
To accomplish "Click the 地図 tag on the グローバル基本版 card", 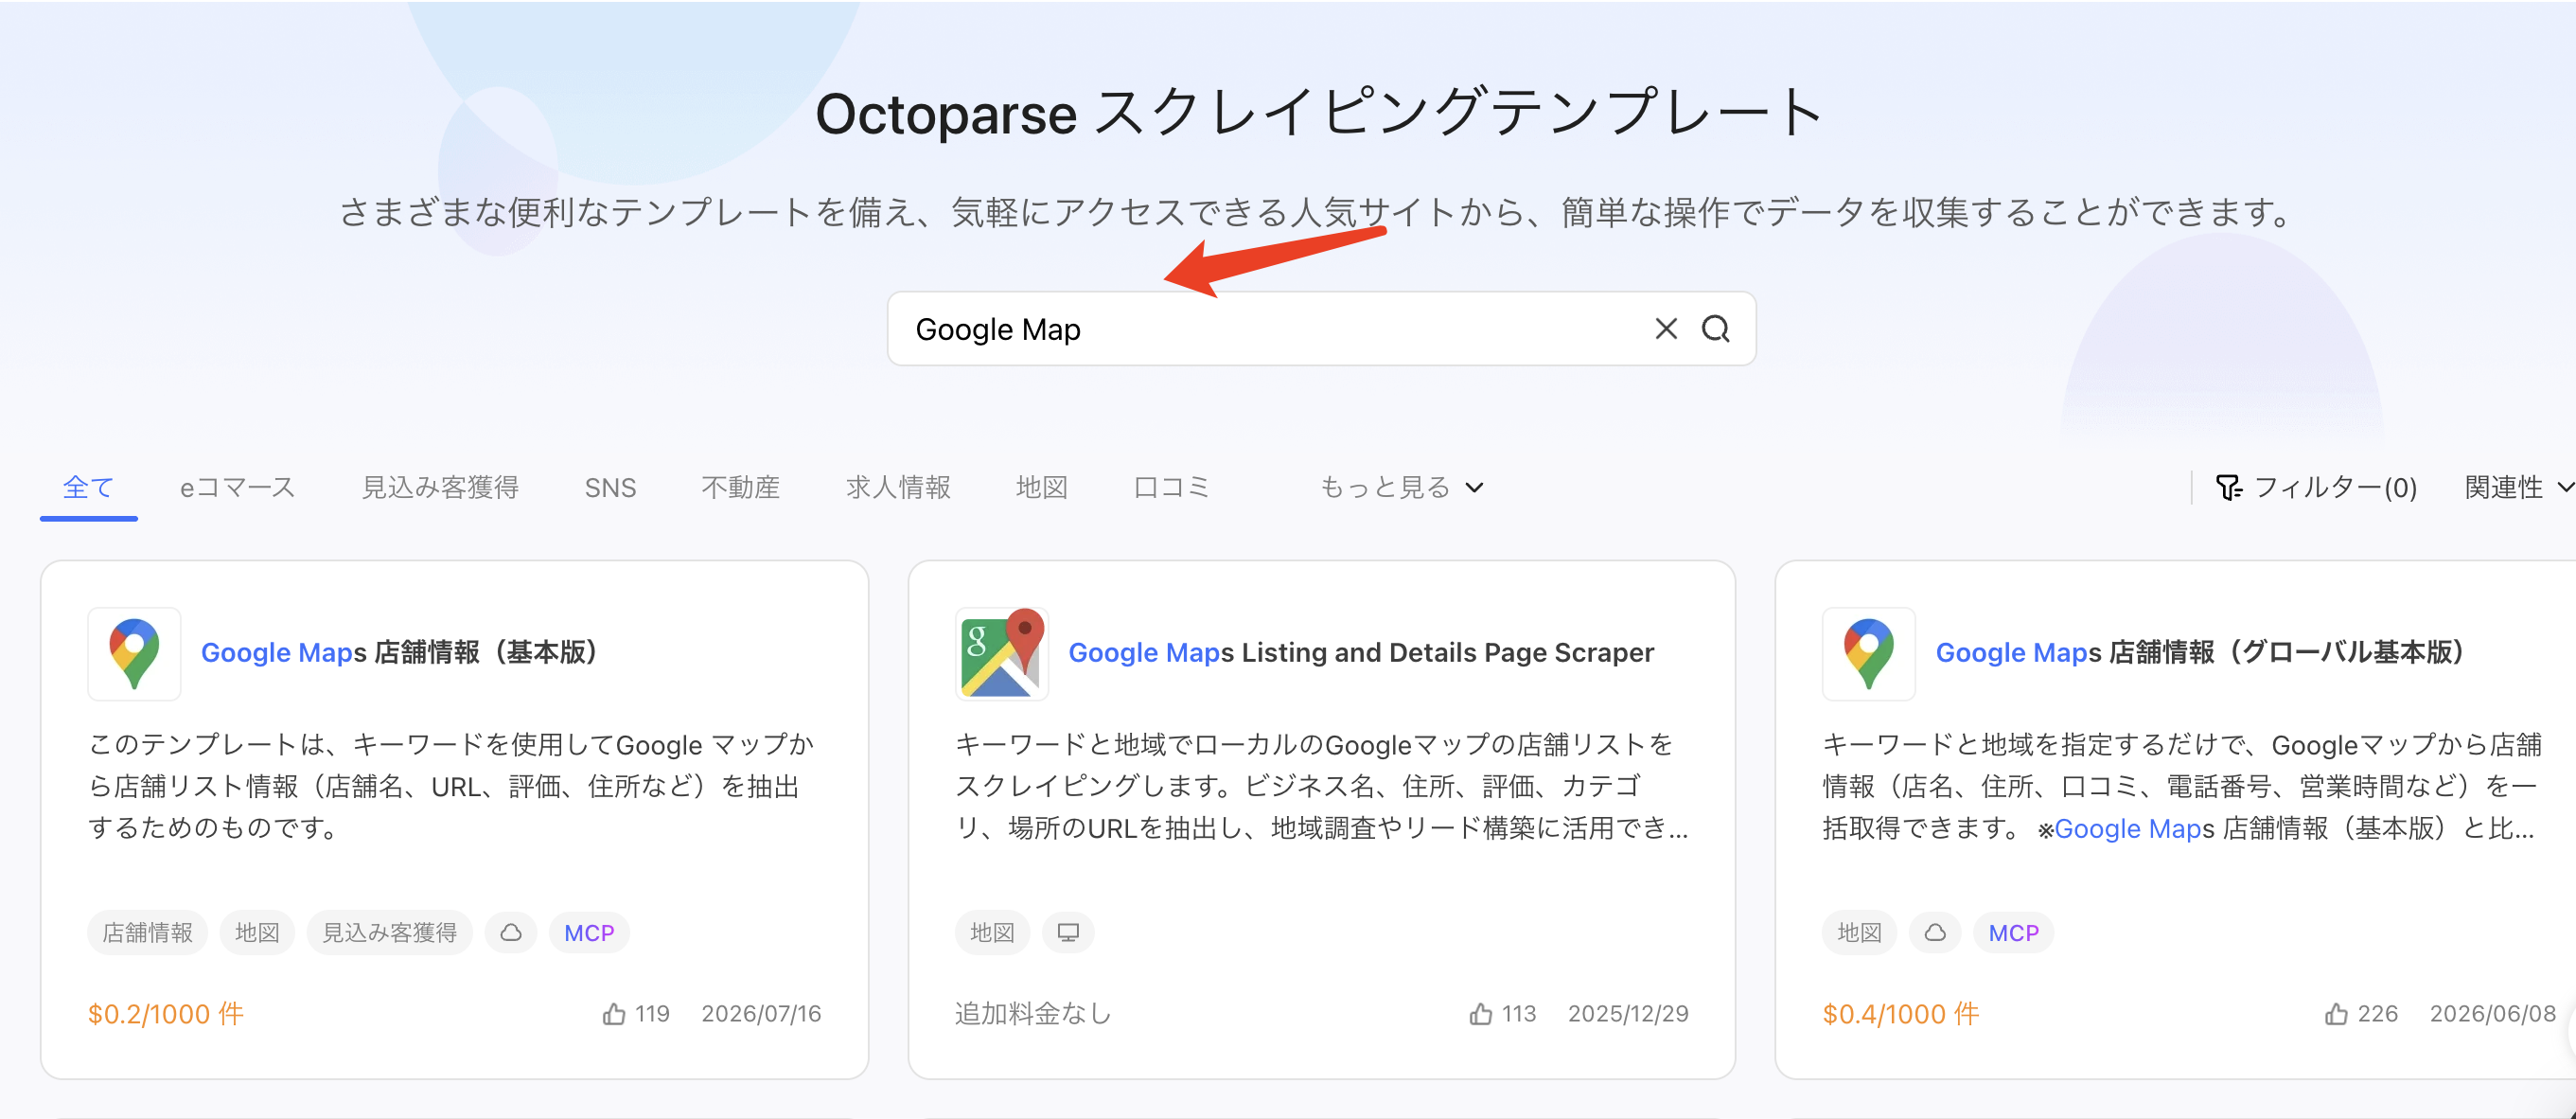I will tap(1859, 933).
